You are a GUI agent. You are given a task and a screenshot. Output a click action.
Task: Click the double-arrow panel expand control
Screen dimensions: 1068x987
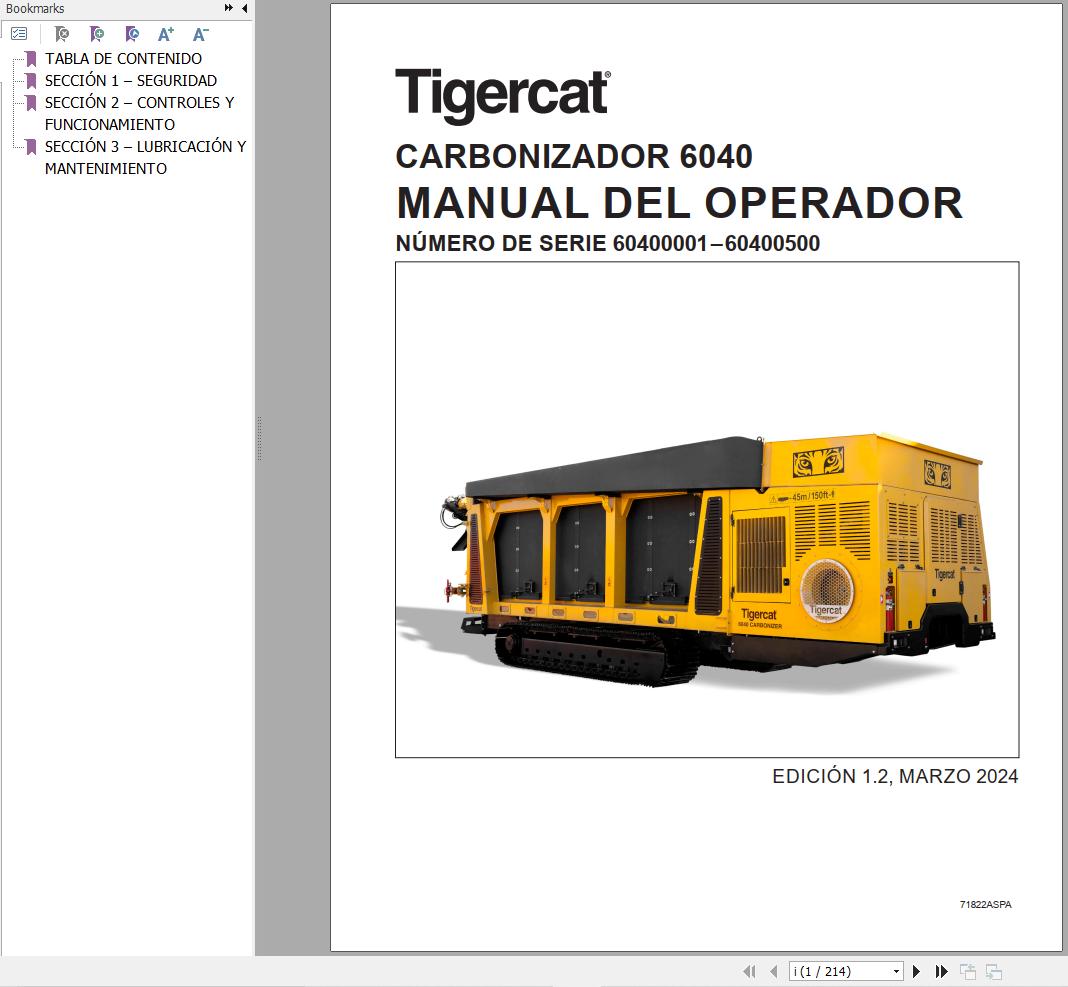[228, 8]
